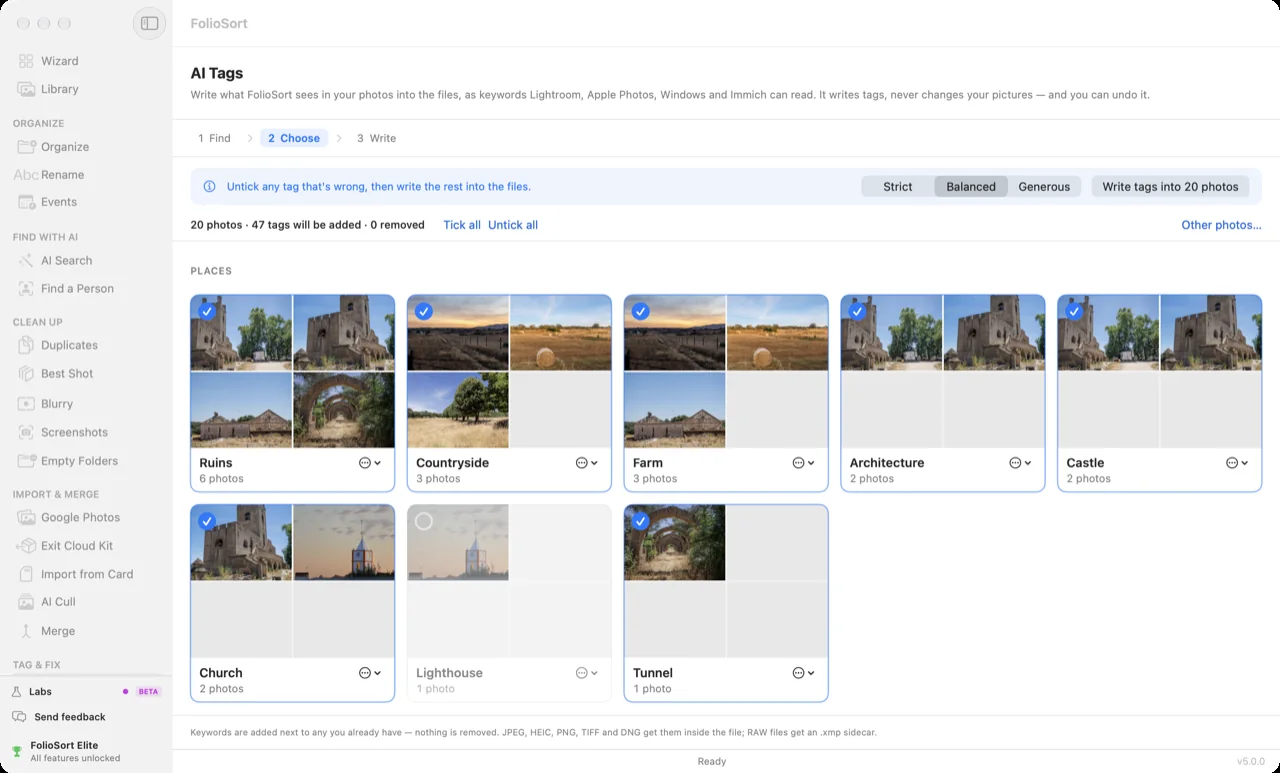Click the Send feedback icon
This screenshot has height=773, width=1280.
[18, 717]
